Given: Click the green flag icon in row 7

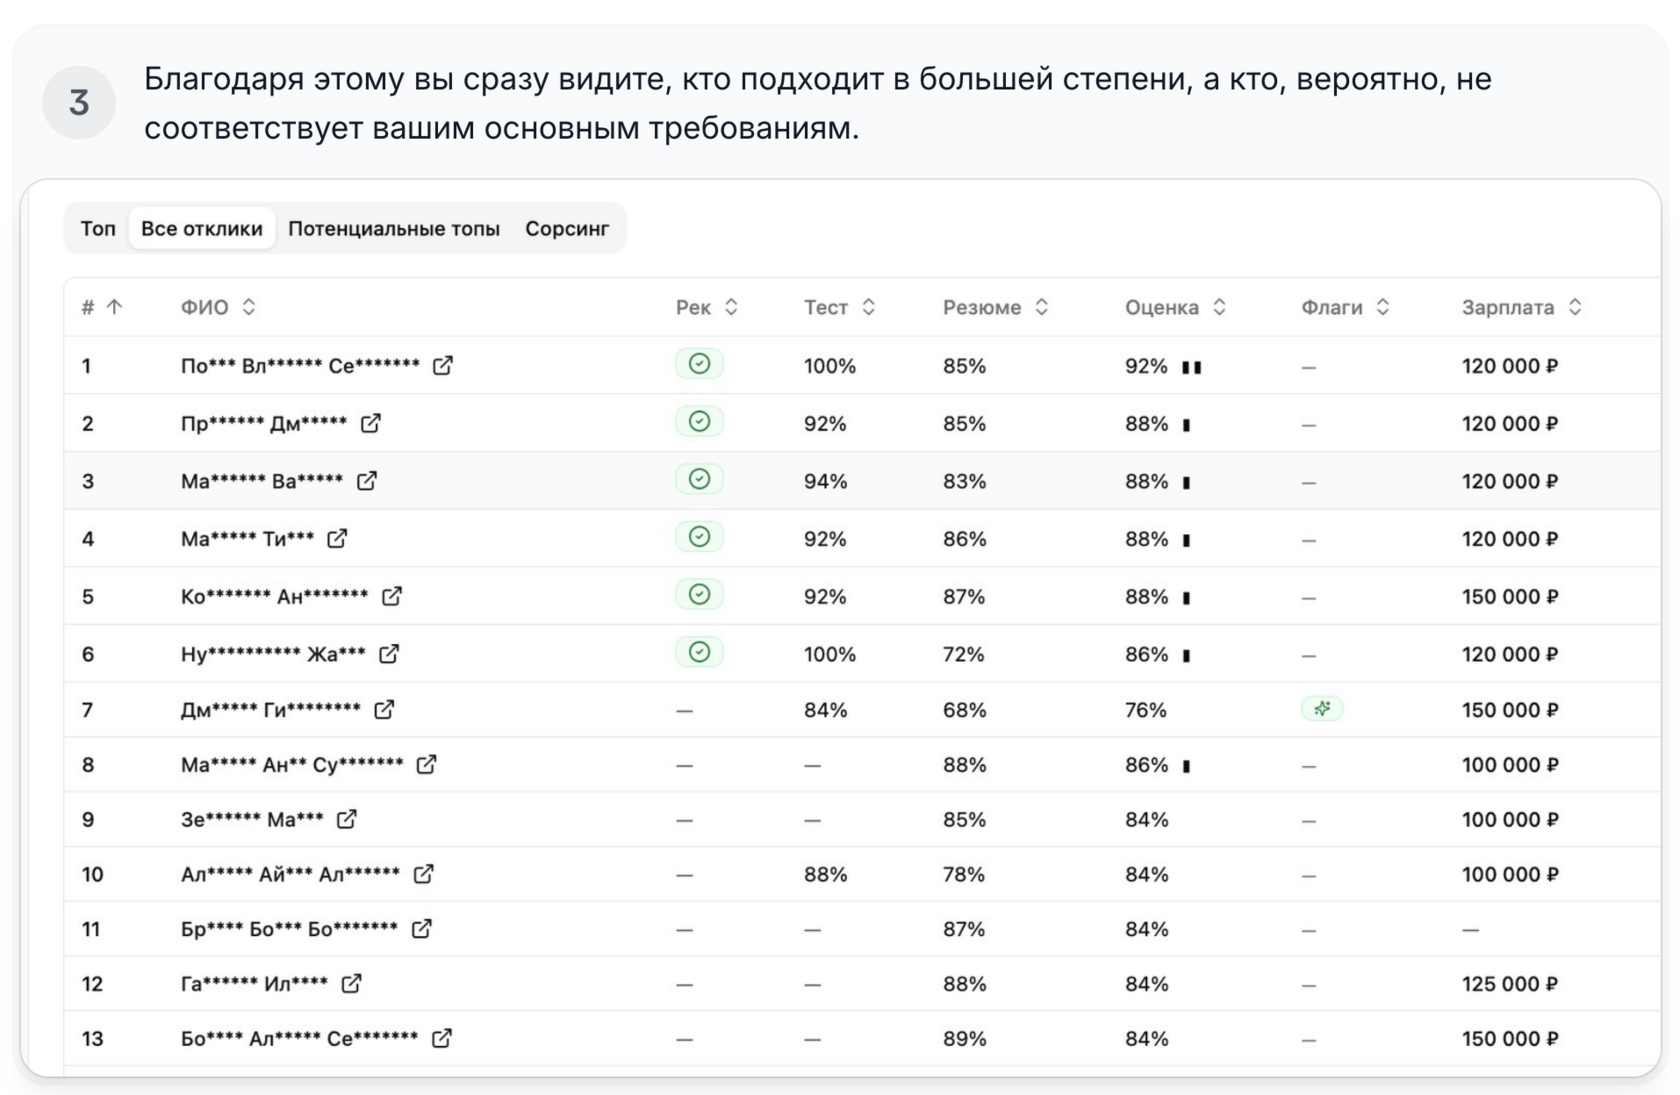Looking at the screenshot, I should click(1322, 709).
